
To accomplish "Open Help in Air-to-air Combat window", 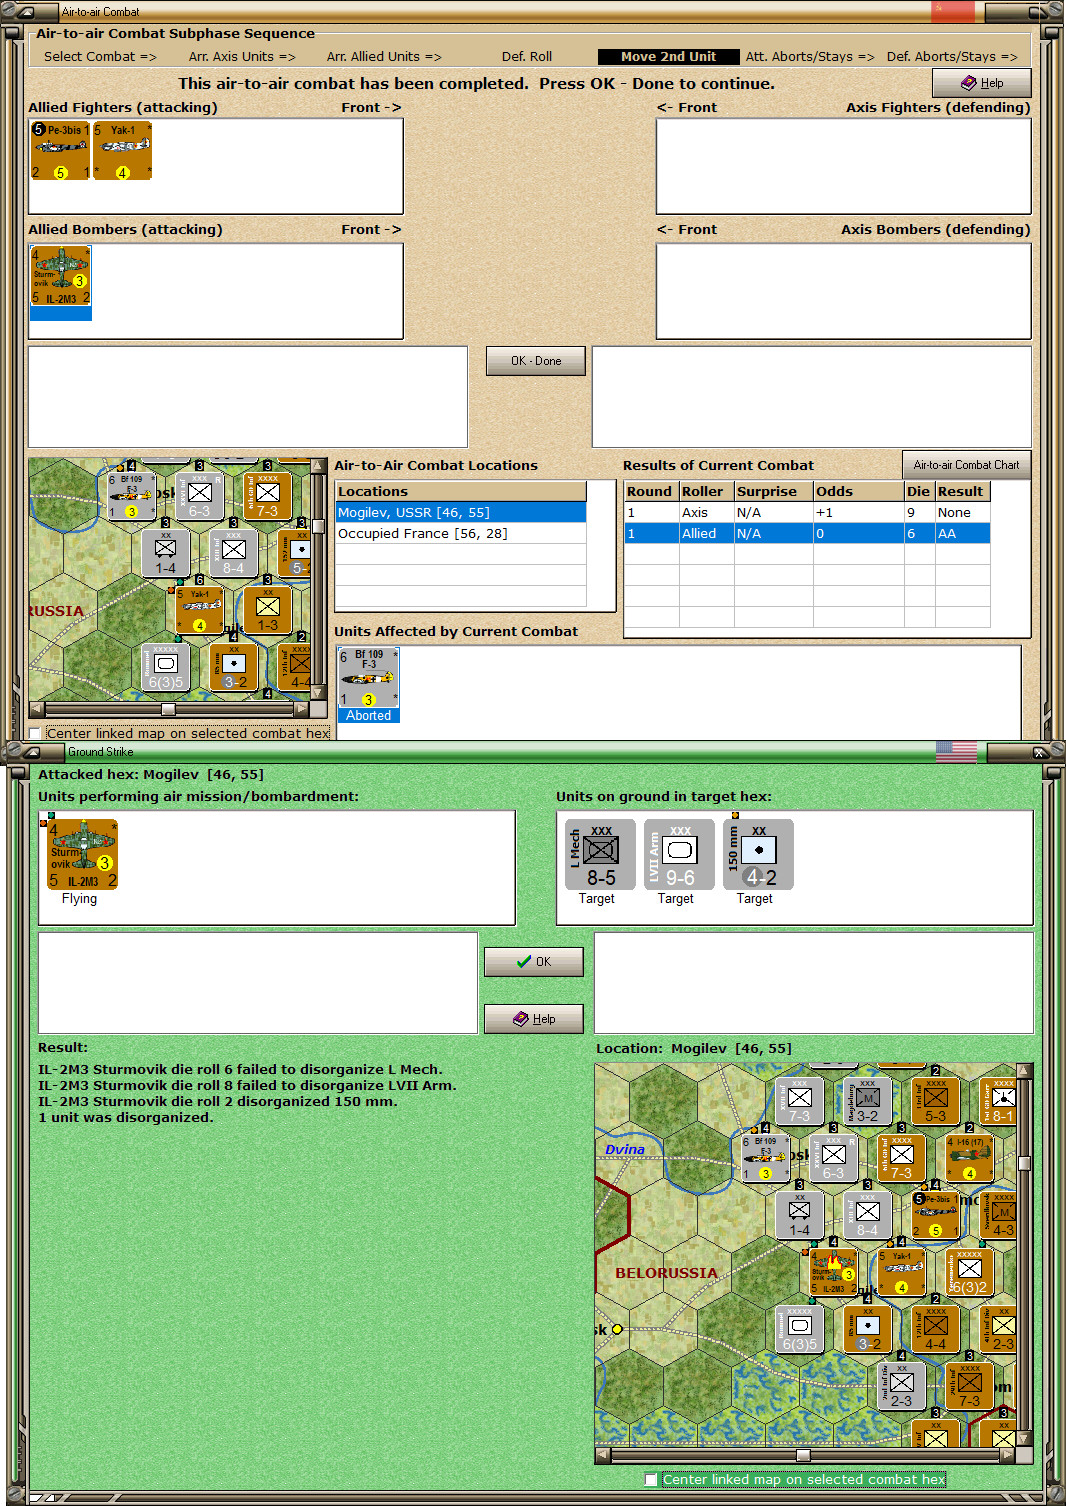I will [982, 83].
